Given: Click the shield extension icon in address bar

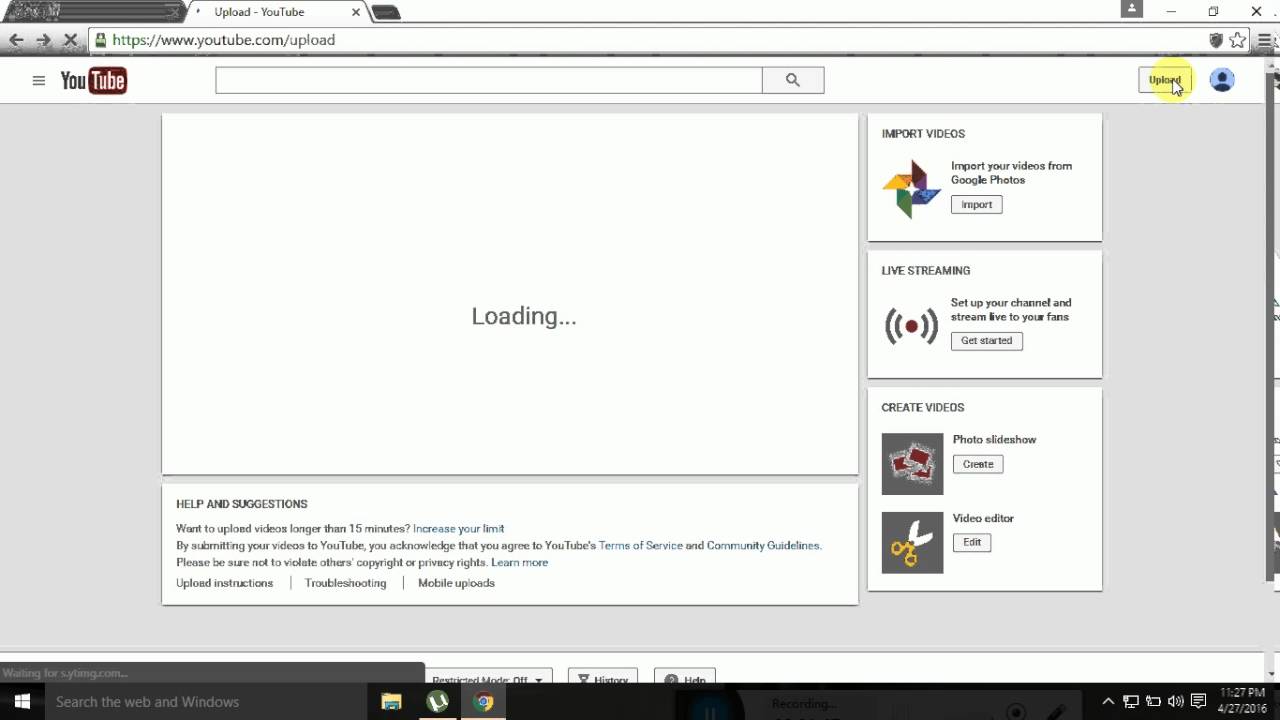Looking at the screenshot, I should [1216, 40].
